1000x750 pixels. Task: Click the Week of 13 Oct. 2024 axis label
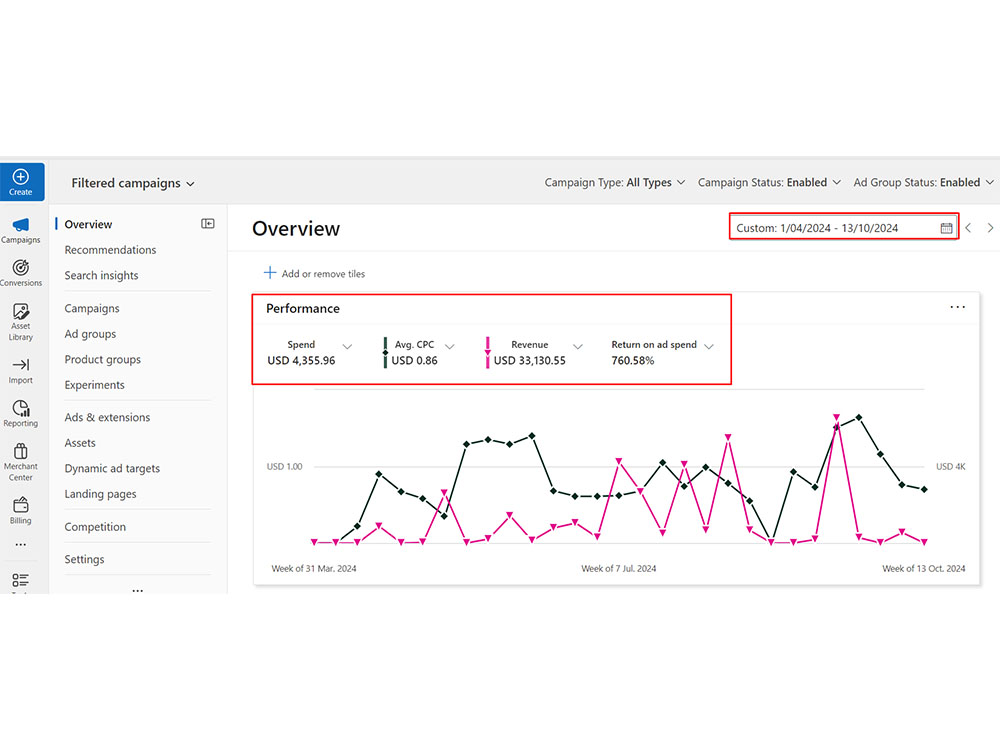923,568
